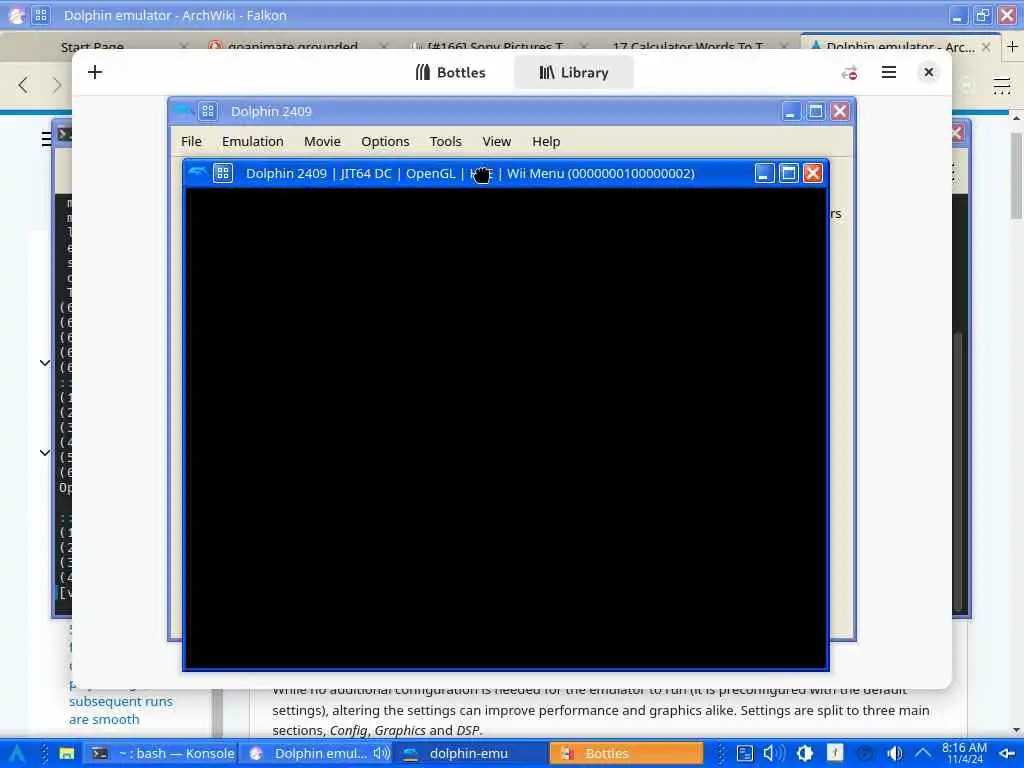Open the Falkon main menu icon
Screen dimensions: 1024x768
1001,85
